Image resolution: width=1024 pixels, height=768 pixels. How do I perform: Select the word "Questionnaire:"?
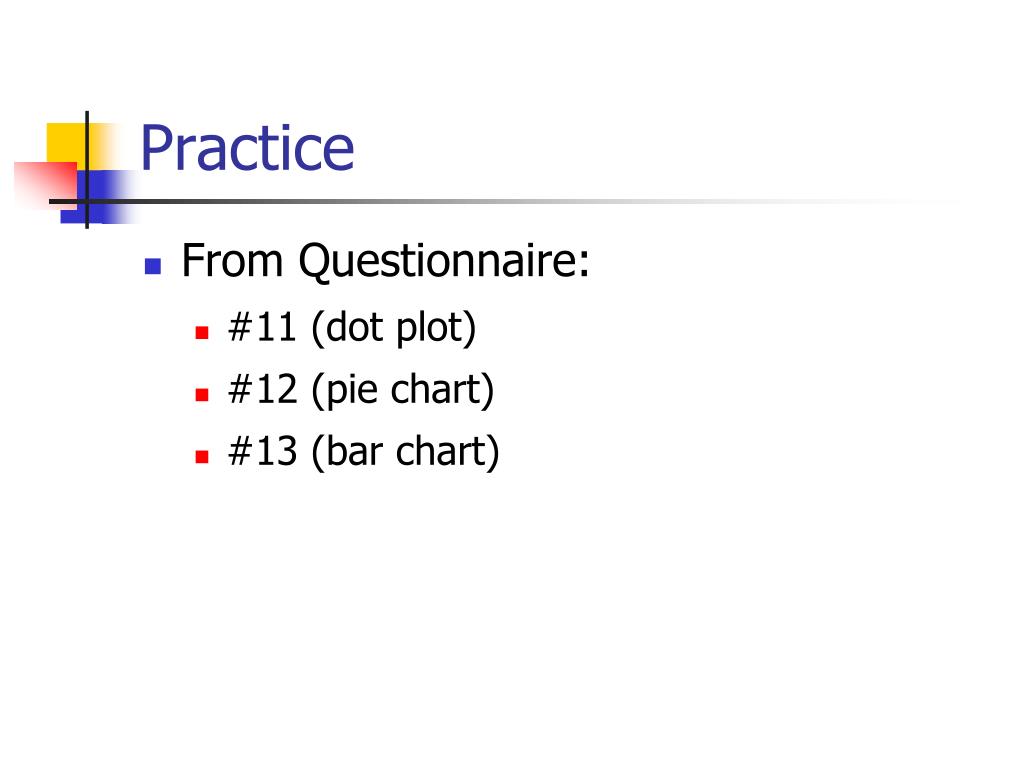444,262
